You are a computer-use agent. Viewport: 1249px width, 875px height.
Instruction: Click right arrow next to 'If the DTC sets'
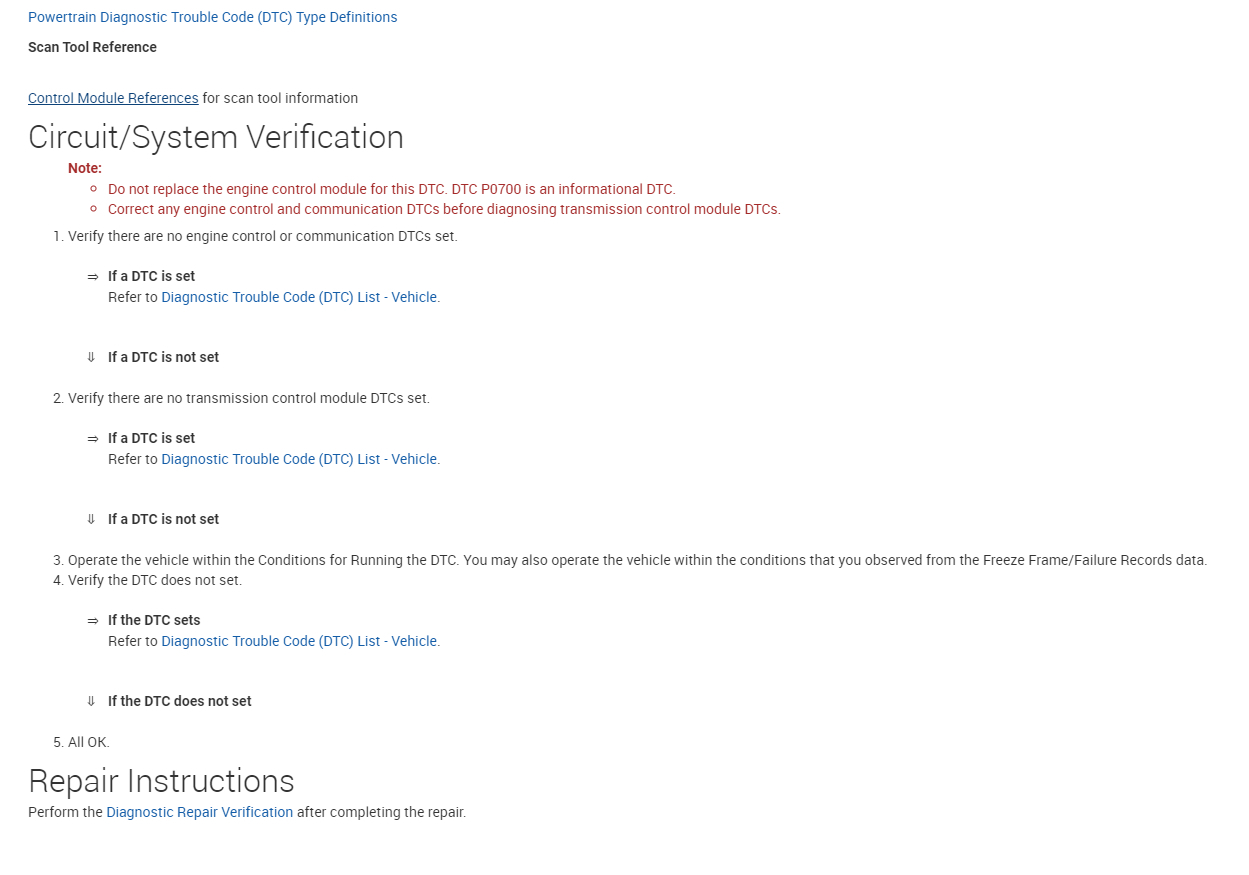coord(92,621)
